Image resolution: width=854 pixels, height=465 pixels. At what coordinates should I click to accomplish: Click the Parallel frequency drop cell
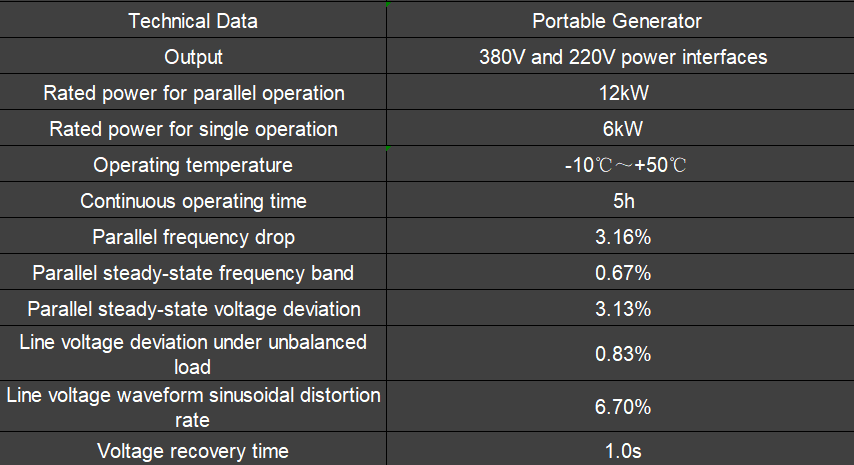click(x=193, y=237)
